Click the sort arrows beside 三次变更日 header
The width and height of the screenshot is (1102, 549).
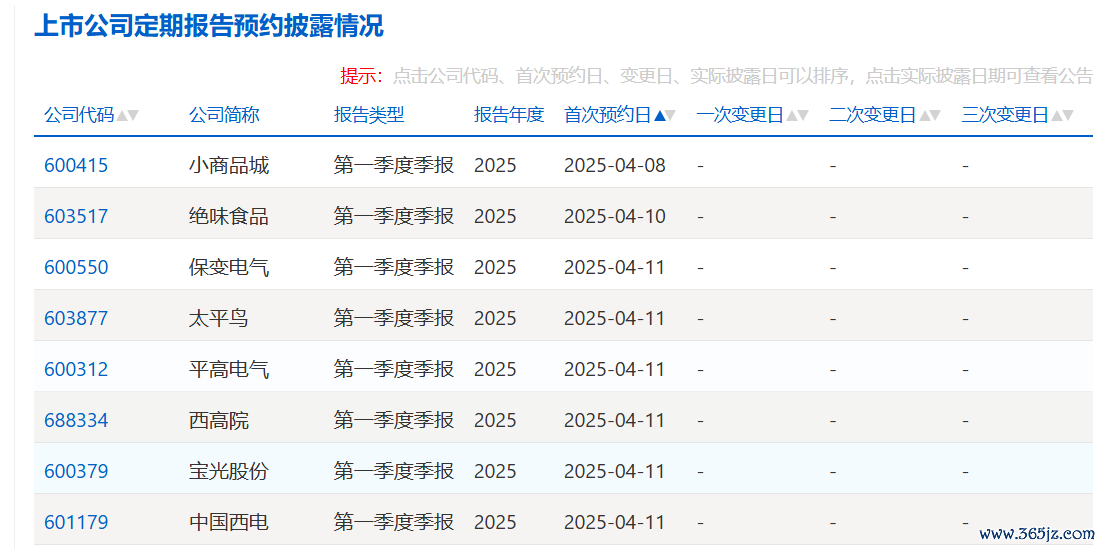click(x=1062, y=116)
